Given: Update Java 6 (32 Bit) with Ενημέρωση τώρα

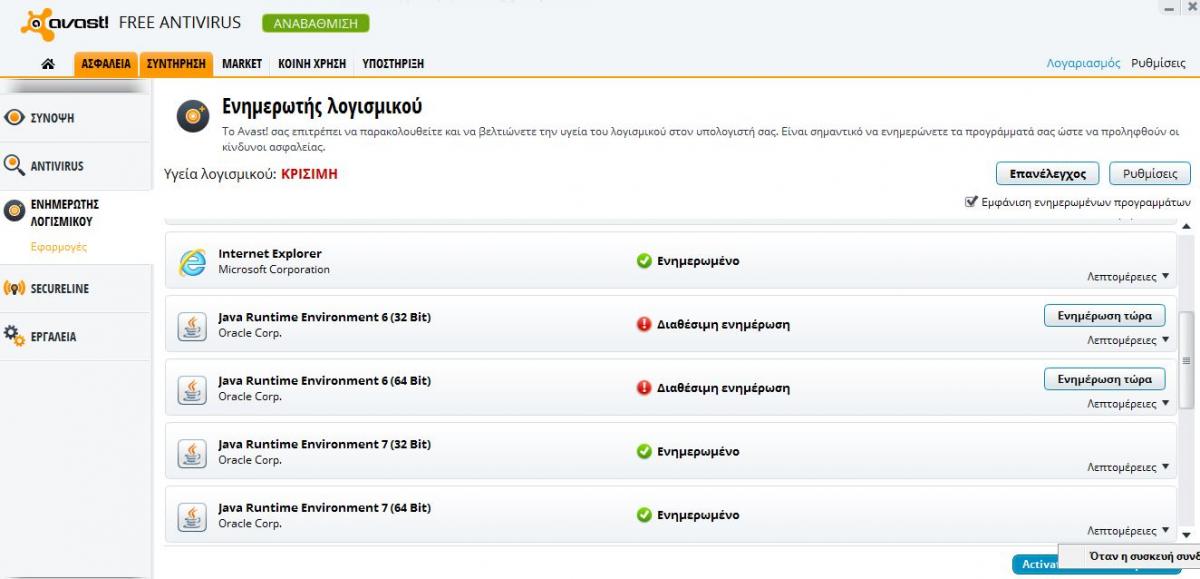Looking at the screenshot, I should click(x=1105, y=316).
